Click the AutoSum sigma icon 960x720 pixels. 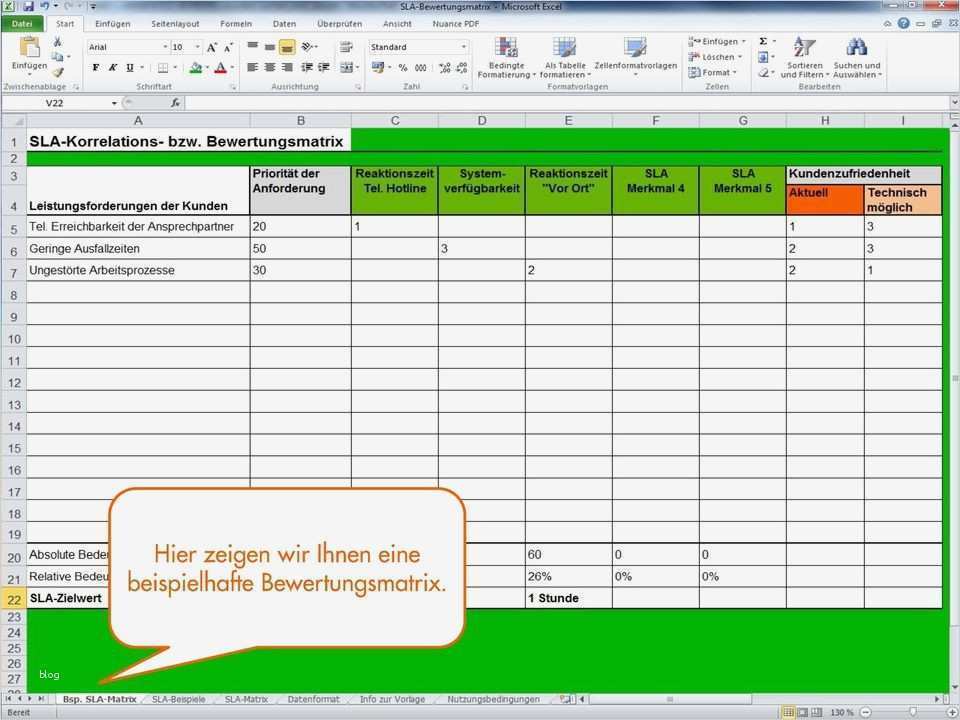[x=763, y=41]
